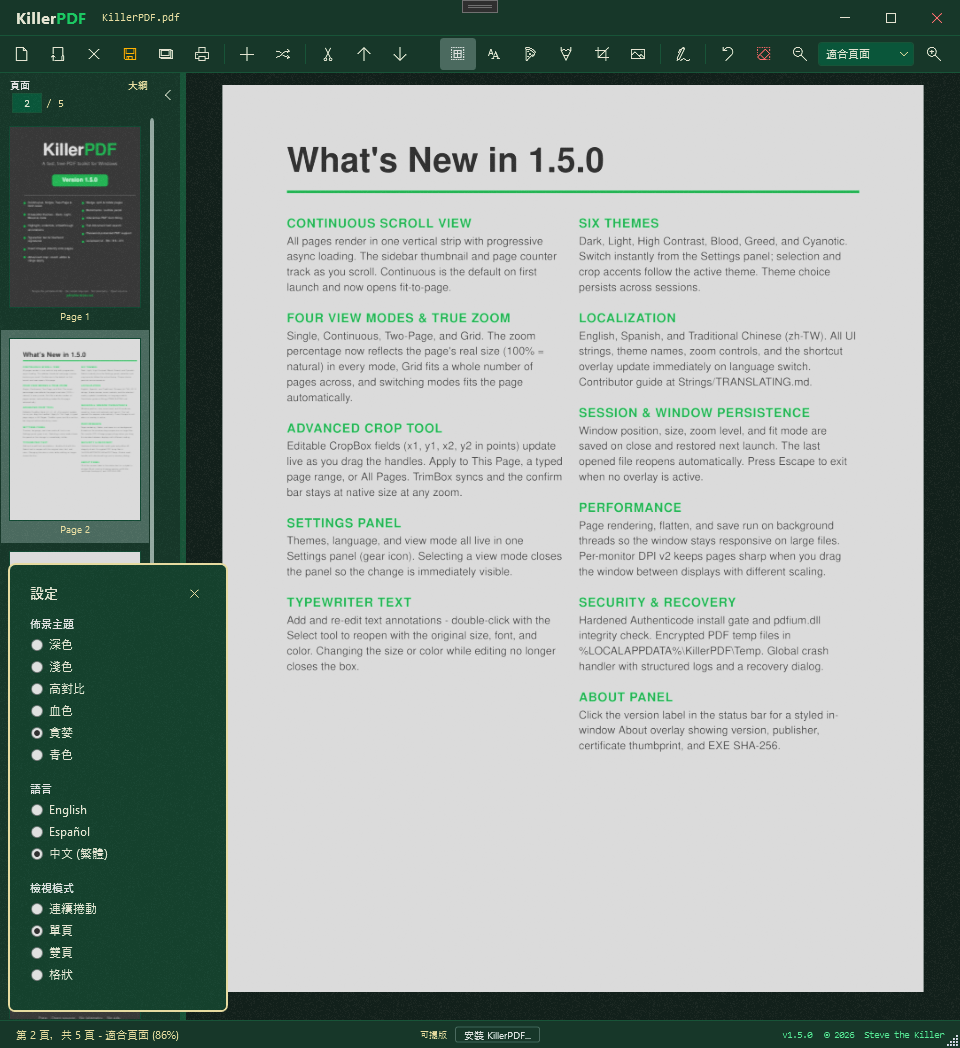This screenshot has width=960, height=1048.
Task: Click the Insert image icon
Action: pyautogui.click(x=638, y=54)
